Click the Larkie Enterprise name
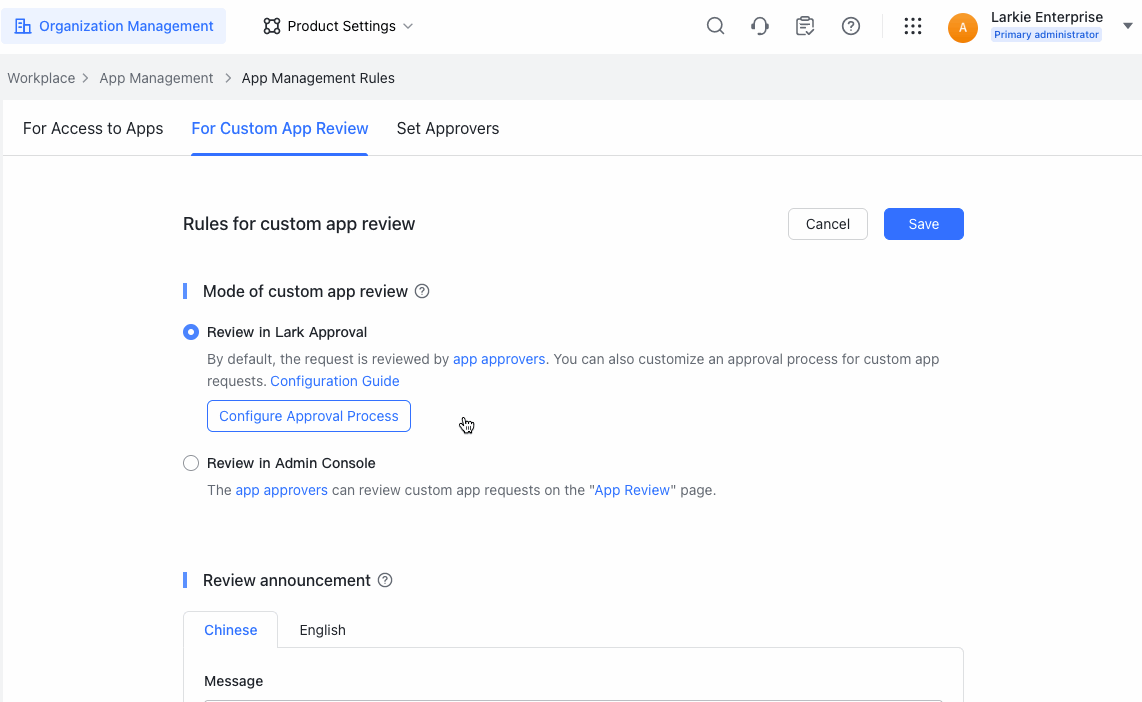The height and width of the screenshot is (702, 1142). point(1047,17)
